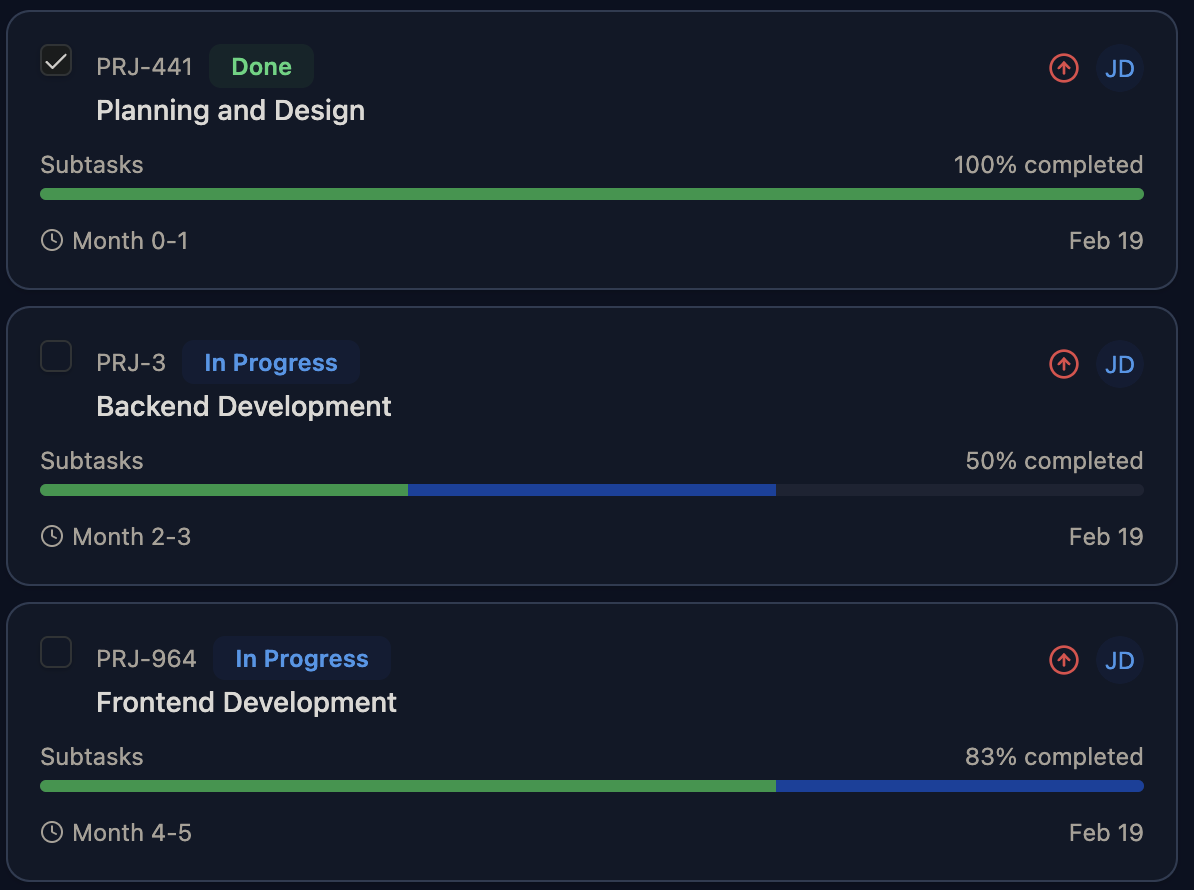Screen dimensions: 1194x890
Task: Open JD avatar on PRJ-964 card
Action: (1119, 660)
